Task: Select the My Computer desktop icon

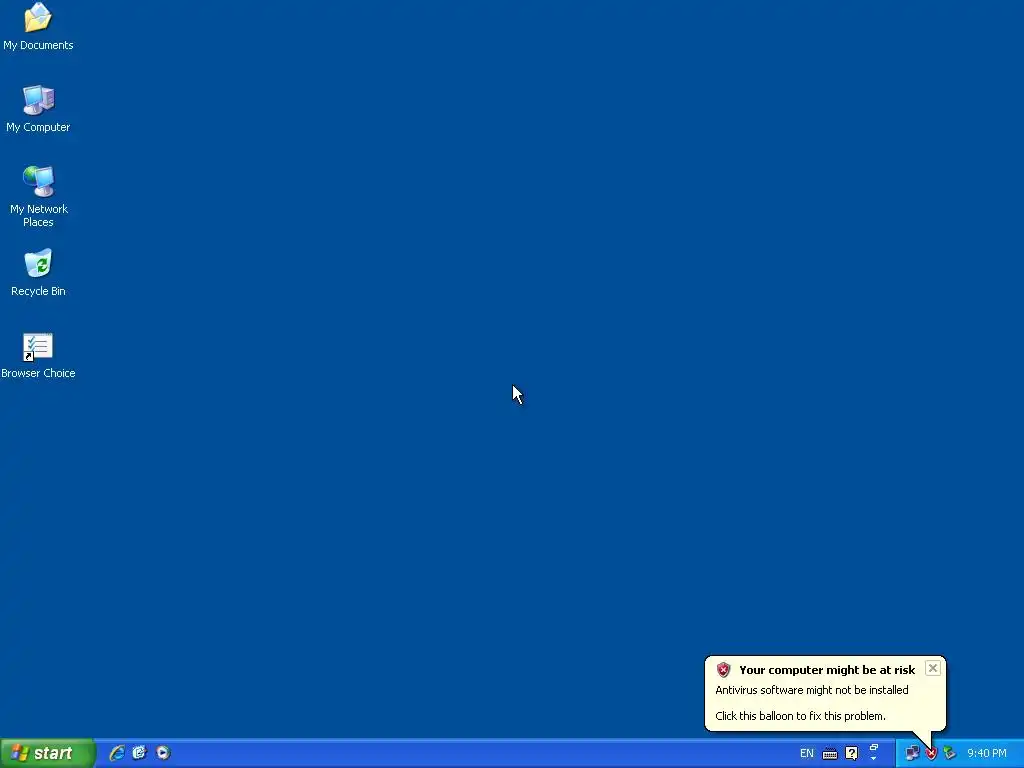Action: (38, 109)
